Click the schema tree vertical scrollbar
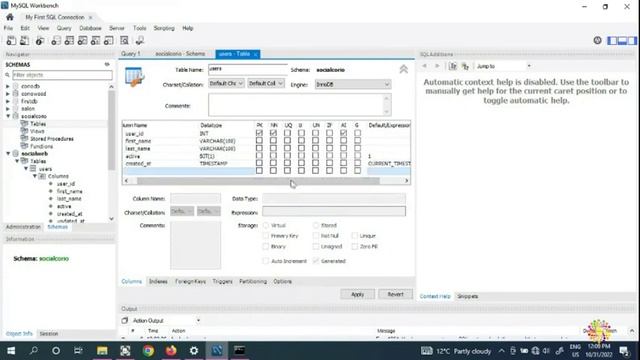 point(111,130)
